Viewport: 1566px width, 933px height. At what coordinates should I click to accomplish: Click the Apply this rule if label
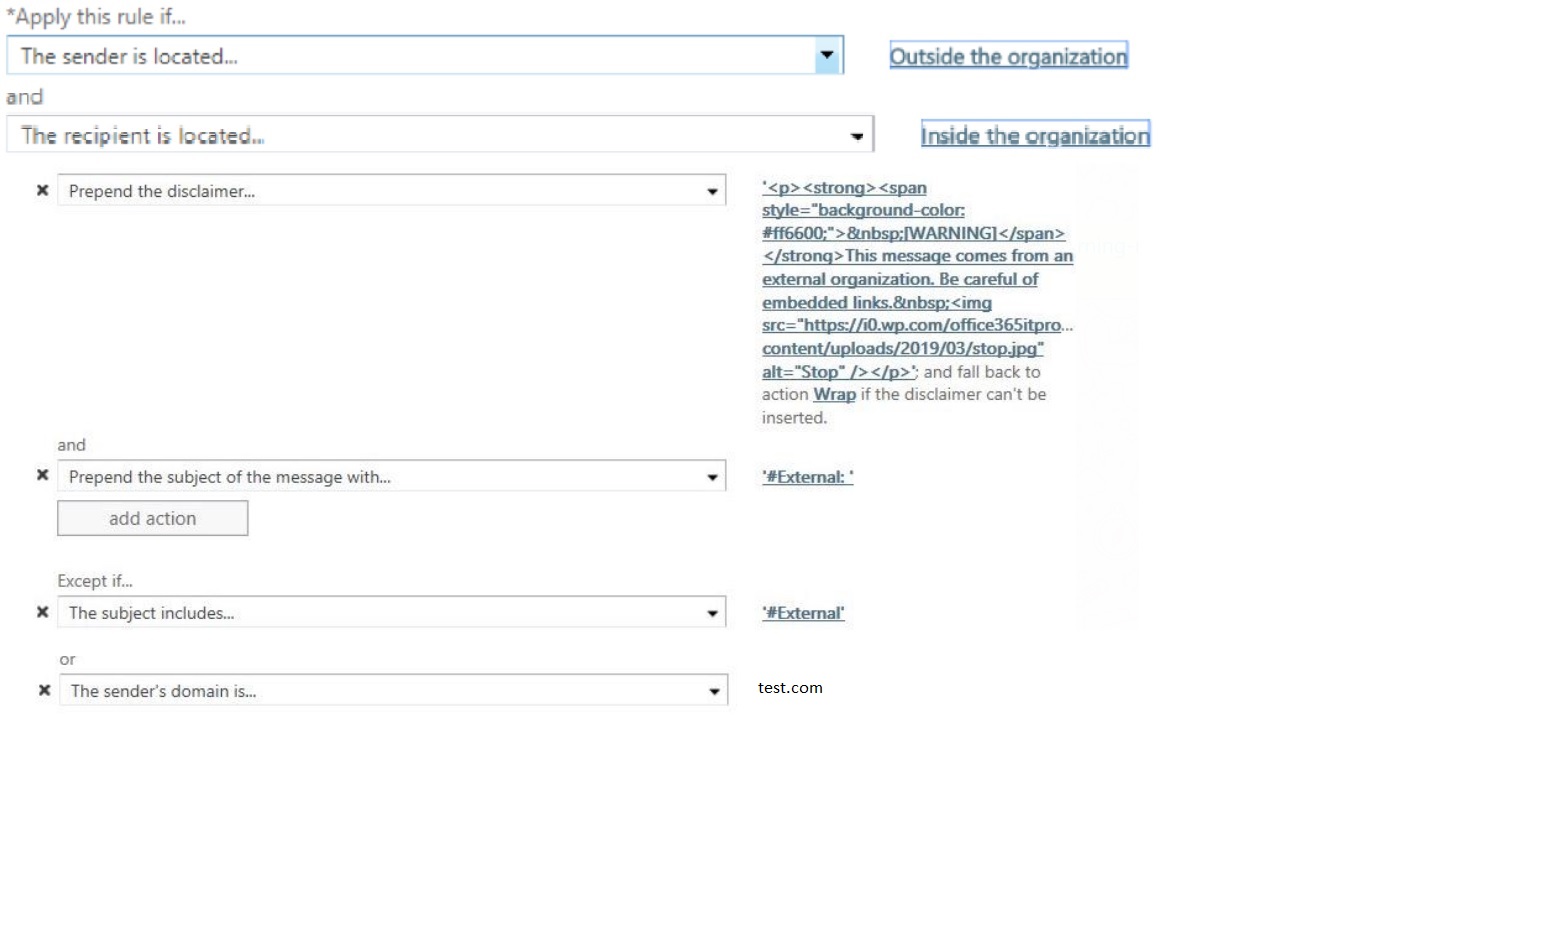pyautogui.click(x=96, y=17)
